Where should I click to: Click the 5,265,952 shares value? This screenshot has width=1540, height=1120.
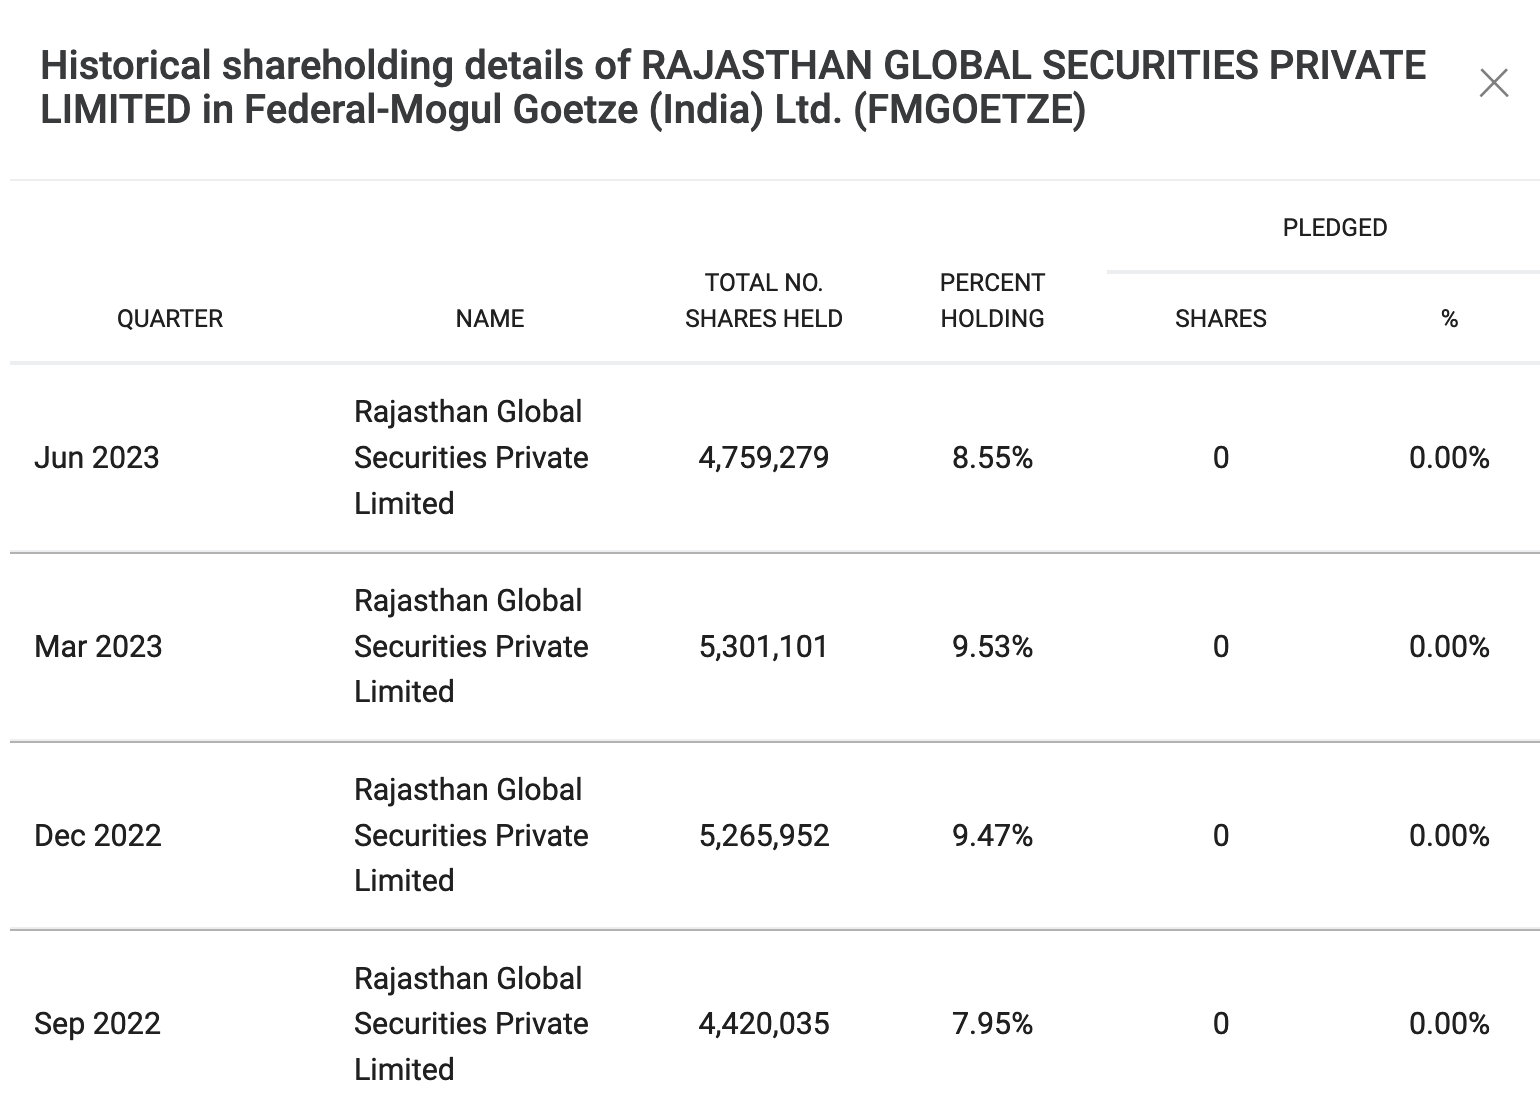(x=764, y=836)
